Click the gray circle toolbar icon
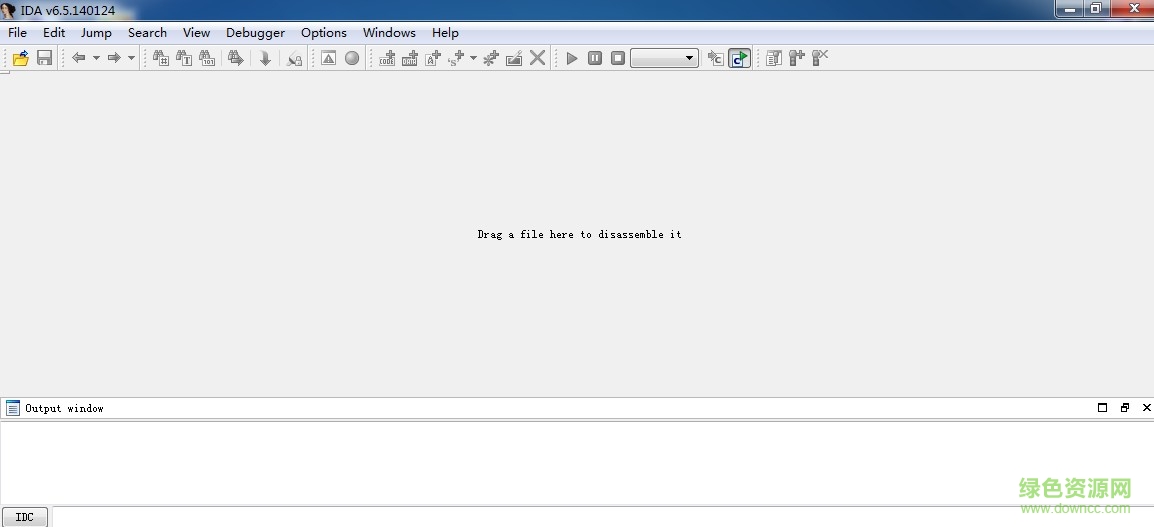 pos(352,57)
